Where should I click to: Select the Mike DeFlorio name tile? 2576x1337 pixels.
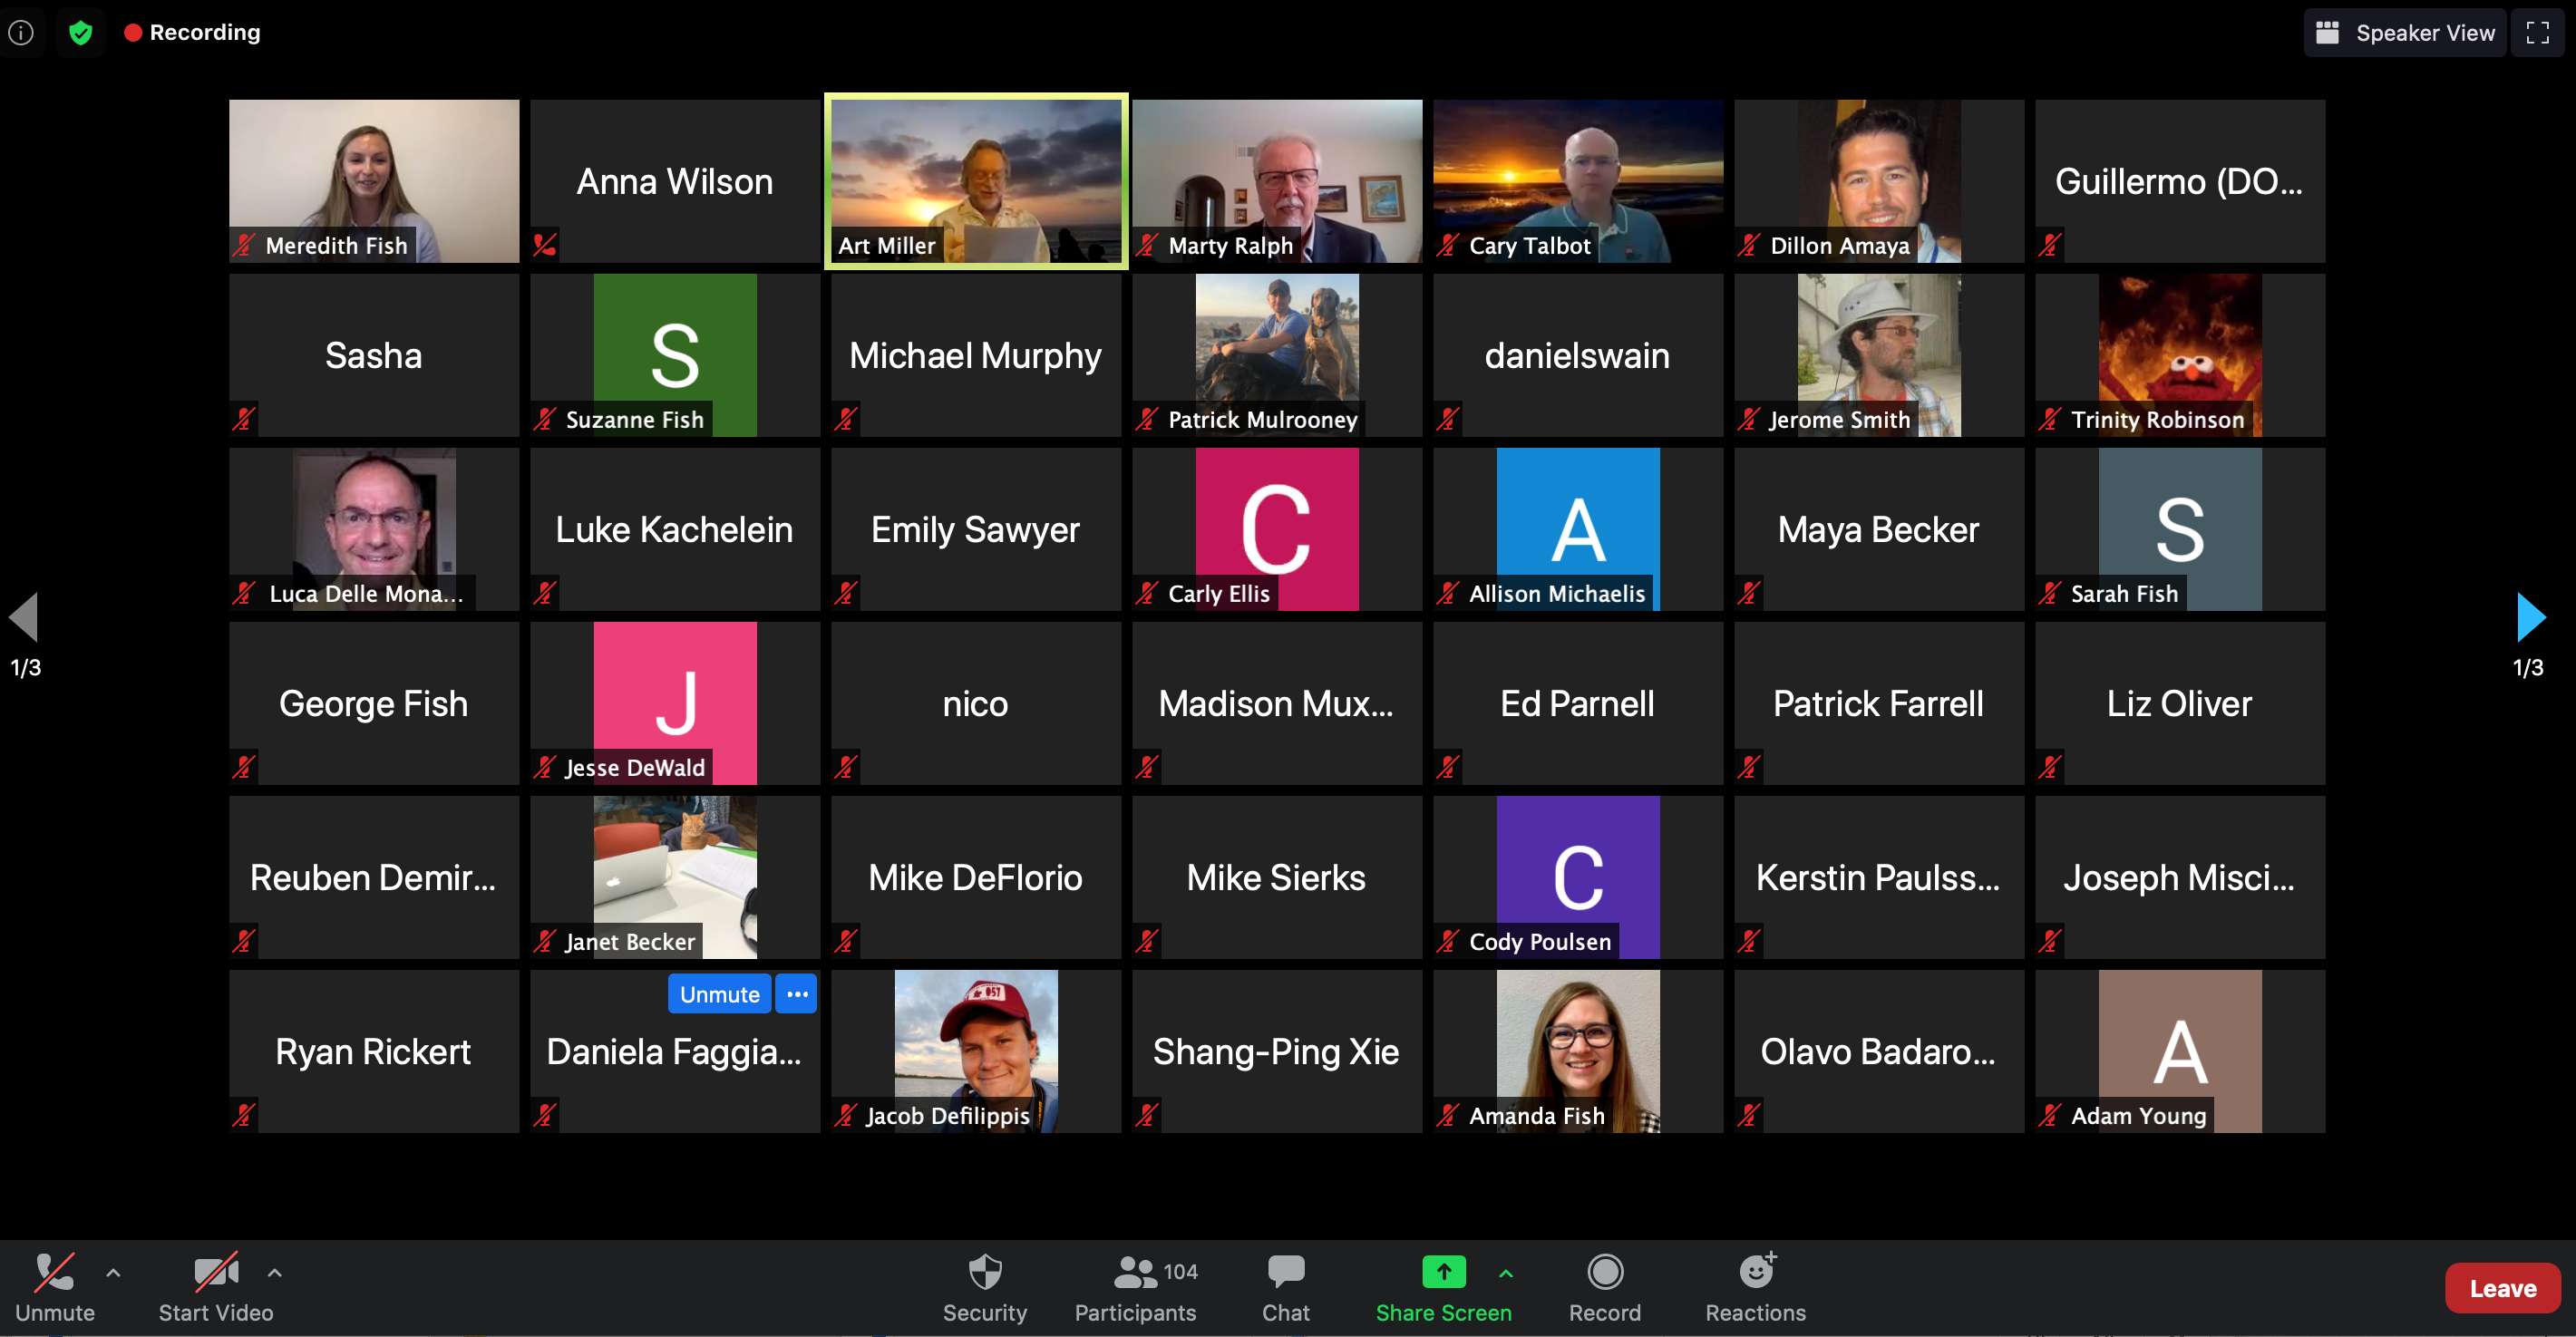976,877
